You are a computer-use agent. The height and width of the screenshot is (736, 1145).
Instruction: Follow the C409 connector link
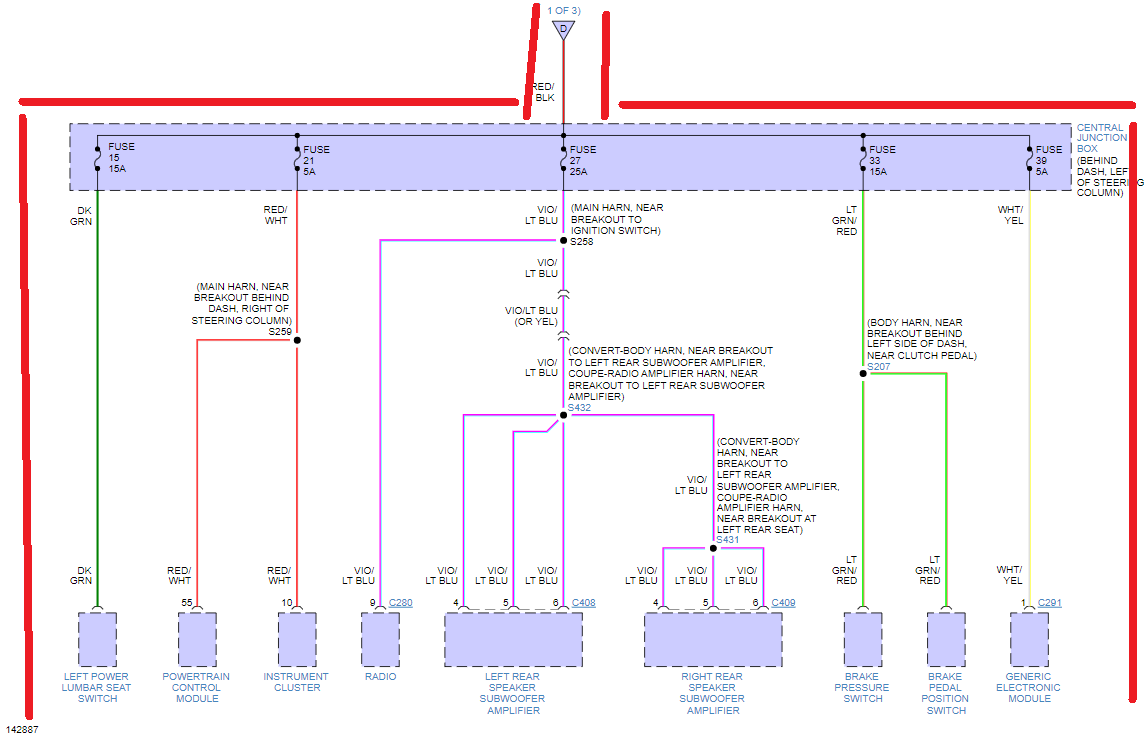(783, 603)
